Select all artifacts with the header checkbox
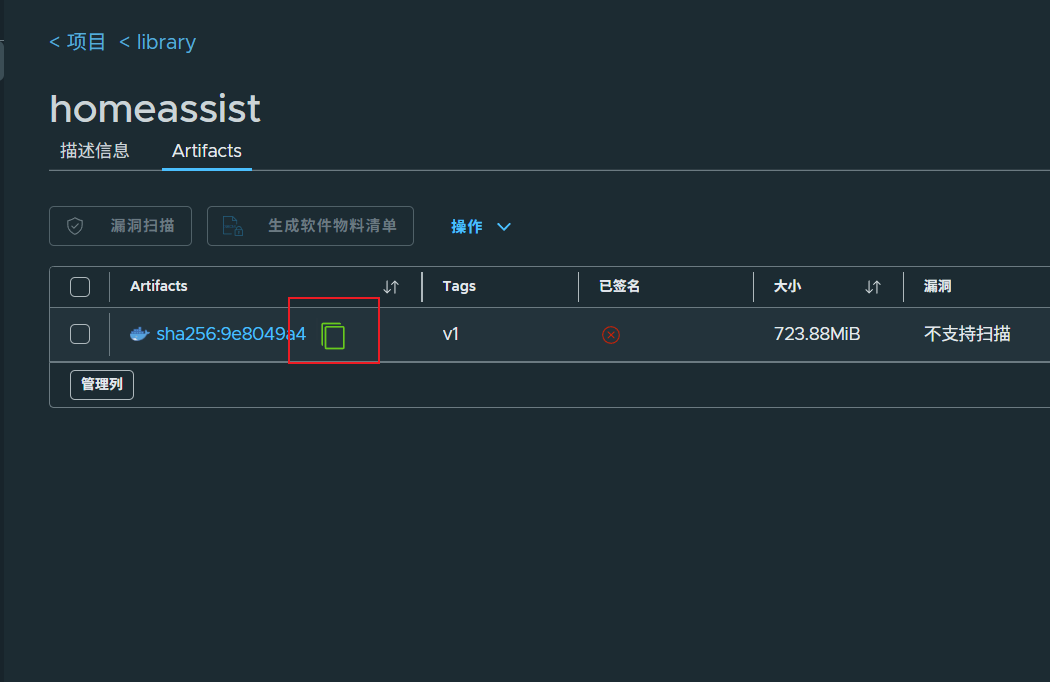 pyautogui.click(x=80, y=287)
